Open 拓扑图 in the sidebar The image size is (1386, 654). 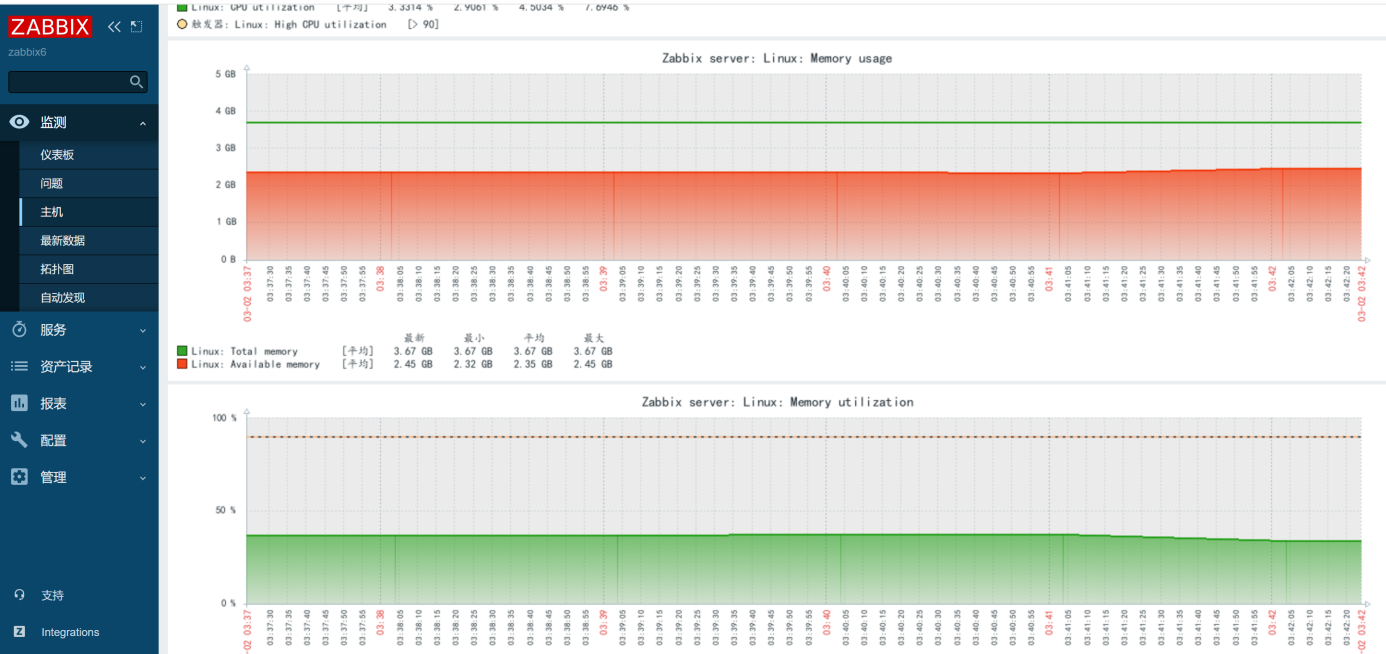57,269
